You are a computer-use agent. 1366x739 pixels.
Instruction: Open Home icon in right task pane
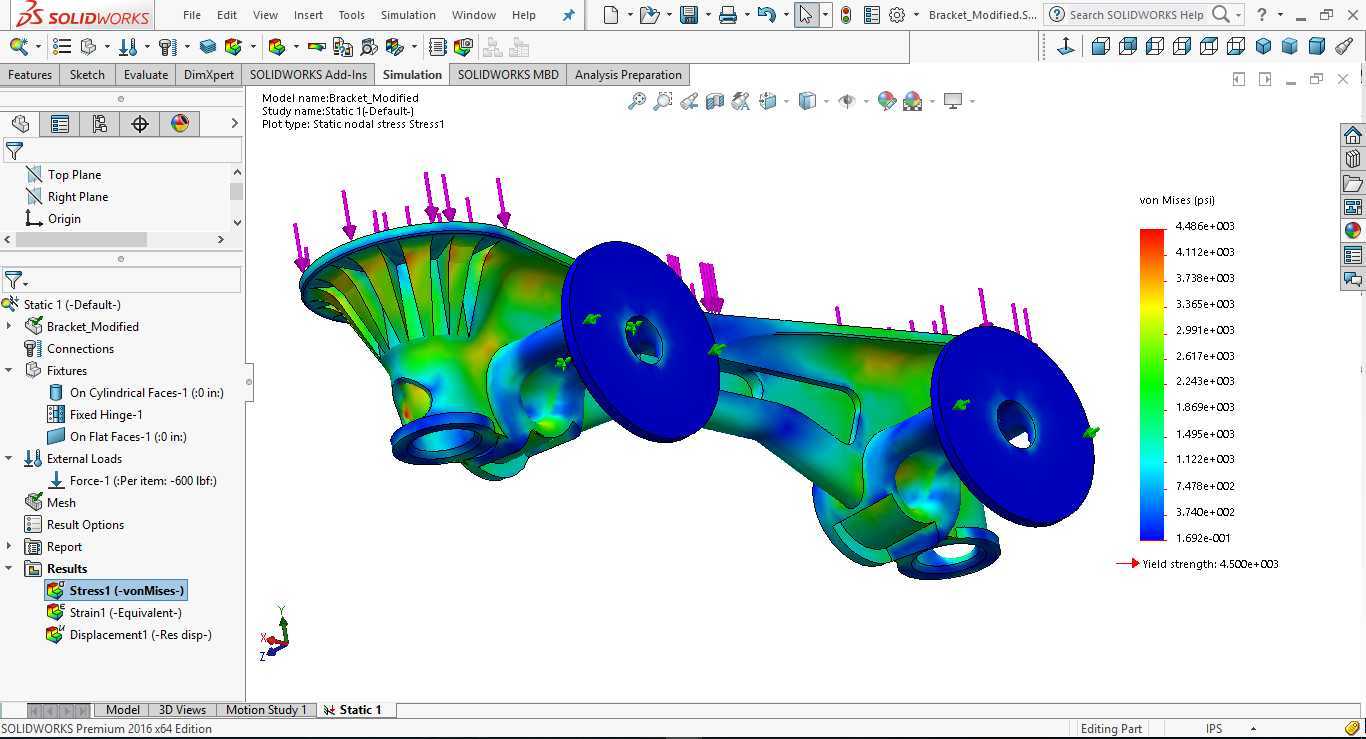1353,135
